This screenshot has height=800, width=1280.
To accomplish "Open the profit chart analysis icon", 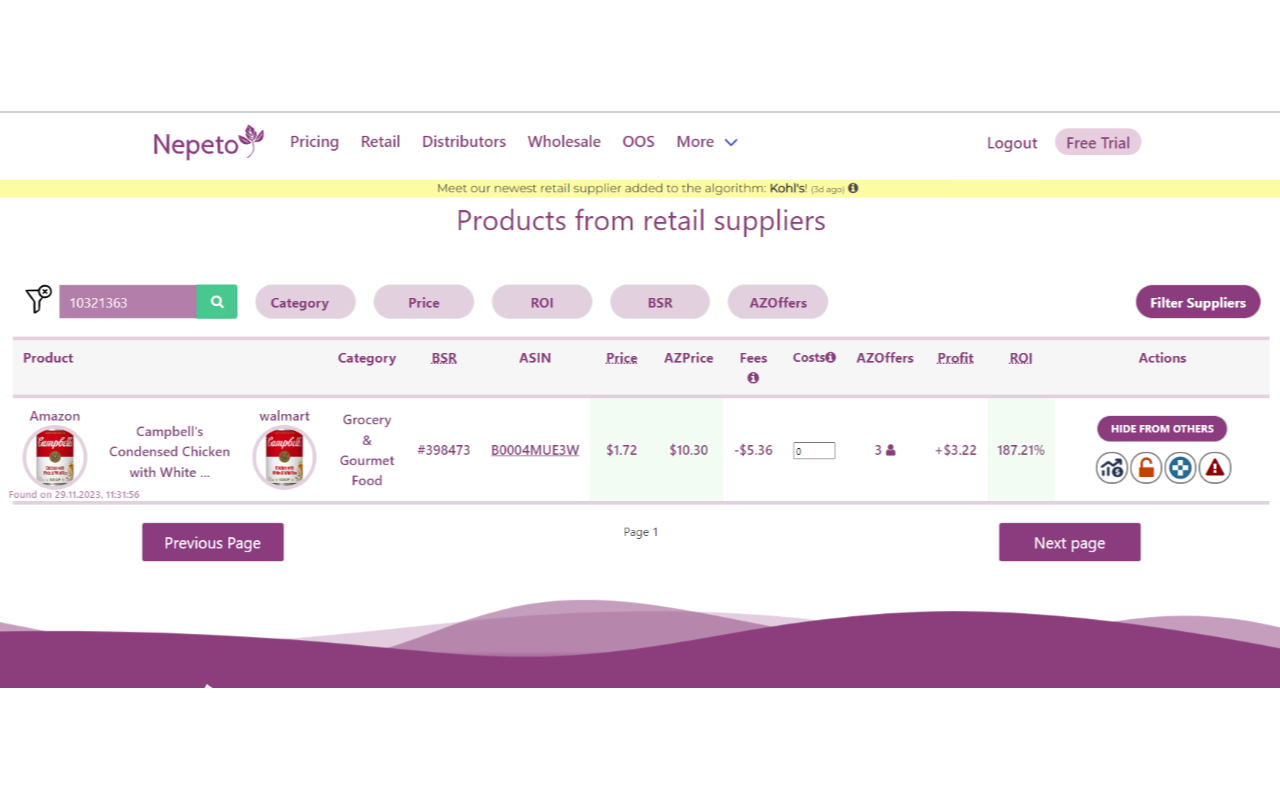I will [1112, 468].
